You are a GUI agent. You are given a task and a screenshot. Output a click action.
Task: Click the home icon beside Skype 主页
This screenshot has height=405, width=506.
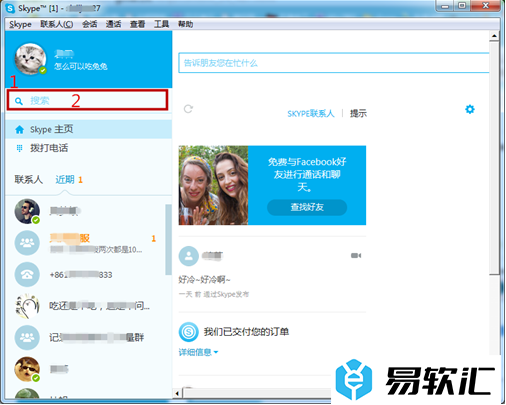pyautogui.click(x=20, y=130)
